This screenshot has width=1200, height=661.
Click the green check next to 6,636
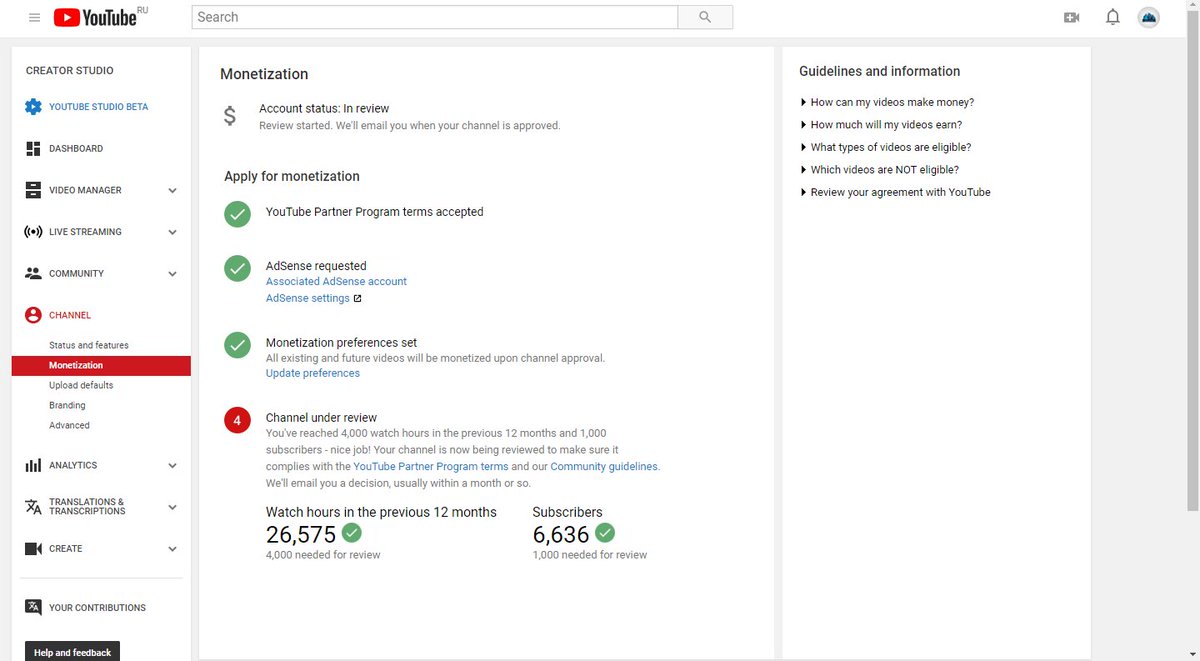click(605, 532)
